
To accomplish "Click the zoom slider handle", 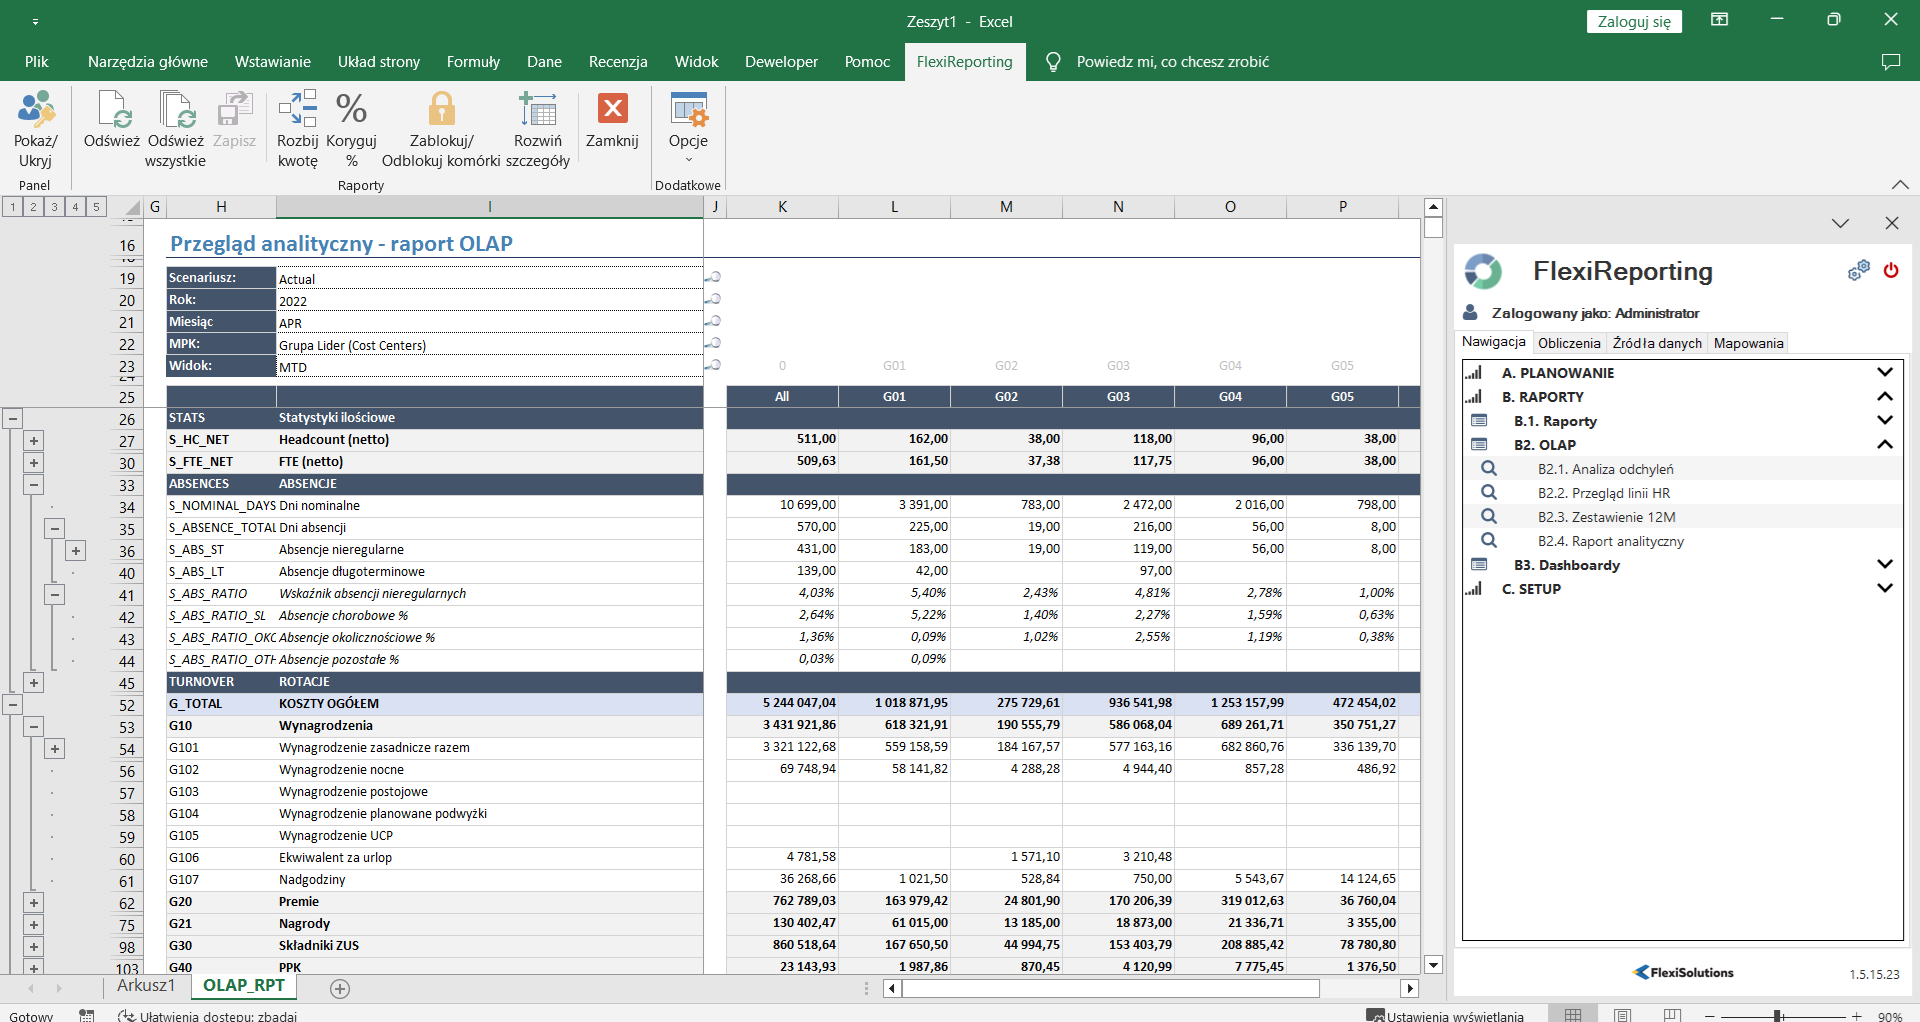I will (x=1778, y=1016).
